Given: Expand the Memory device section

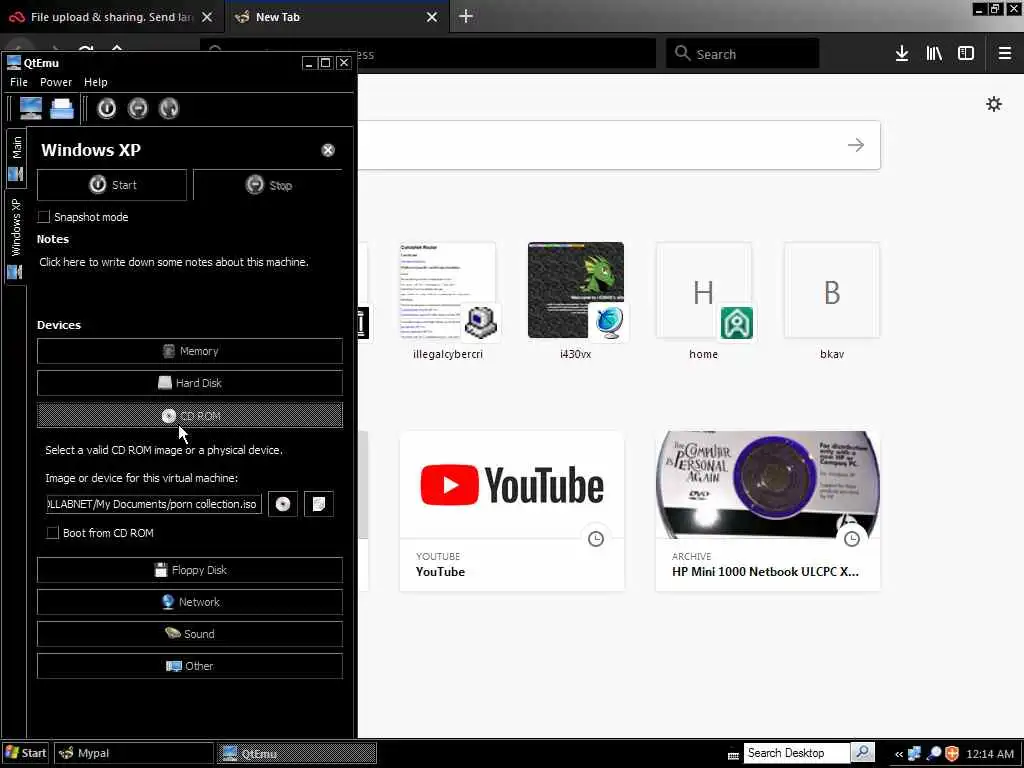Looking at the screenshot, I should coord(190,351).
